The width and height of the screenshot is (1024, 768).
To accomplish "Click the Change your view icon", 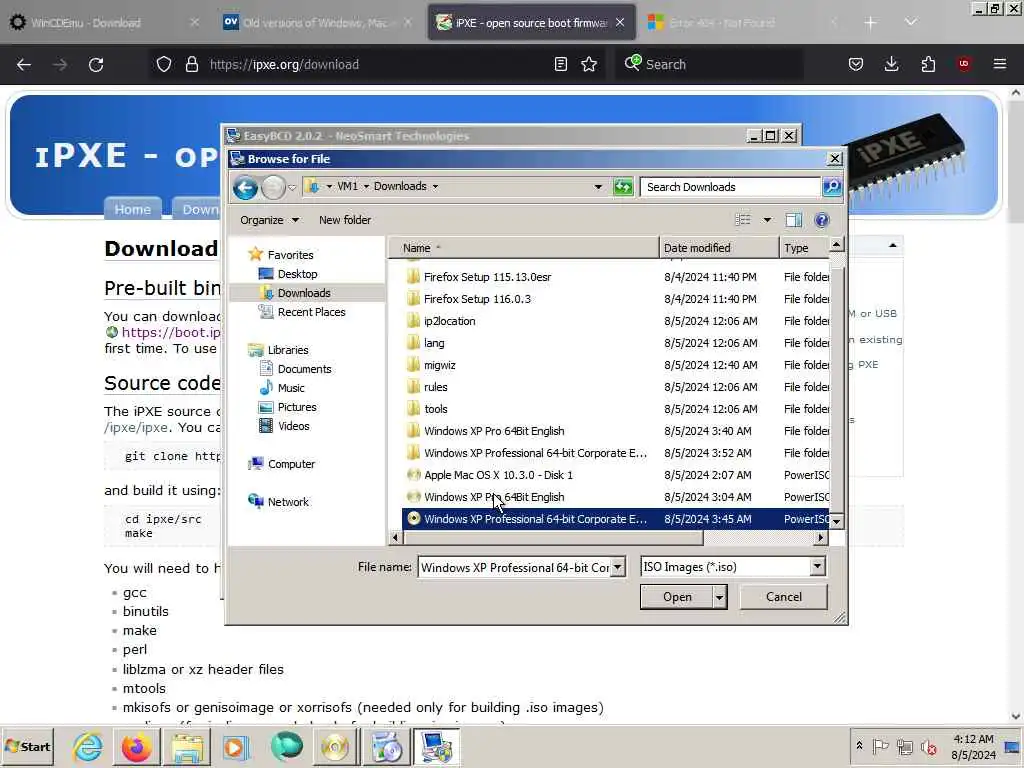I will [743, 220].
